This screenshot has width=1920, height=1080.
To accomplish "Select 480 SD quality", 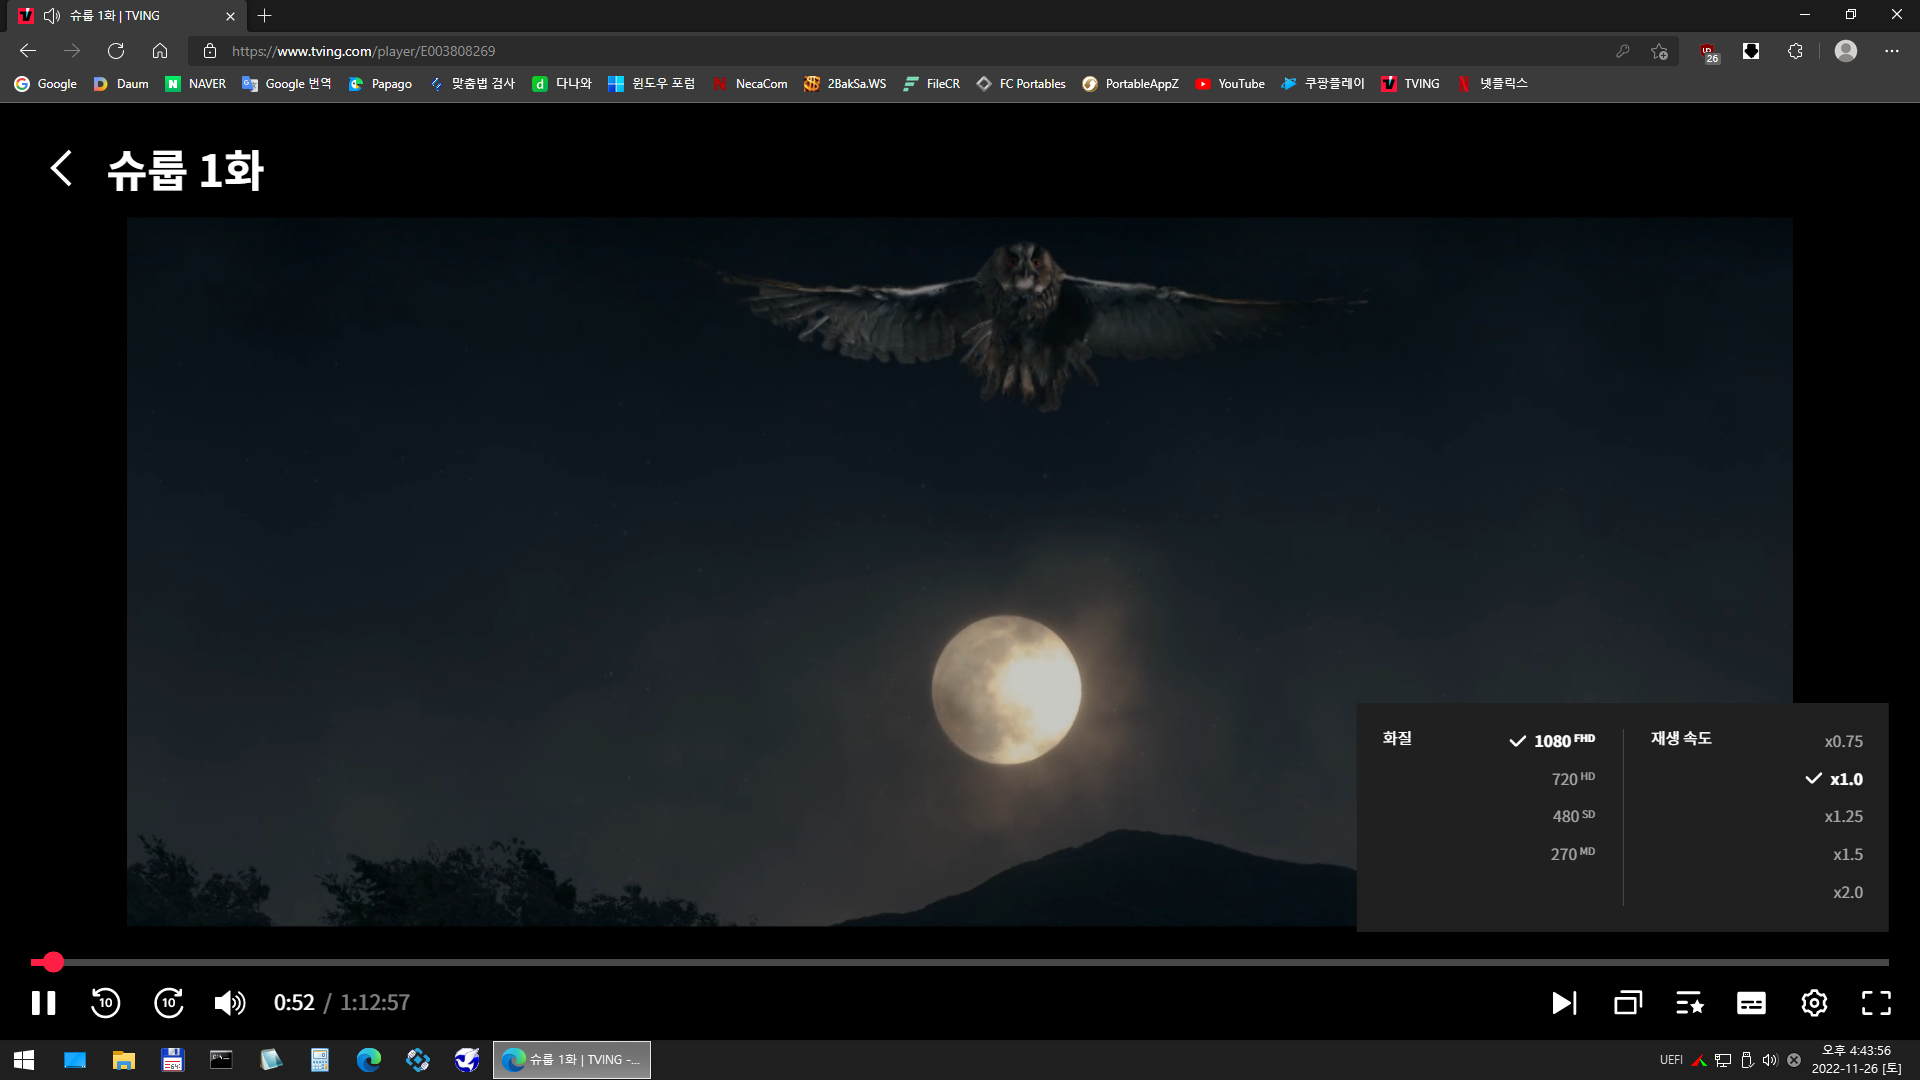I will pyautogui.click(x=1573, y=816).
